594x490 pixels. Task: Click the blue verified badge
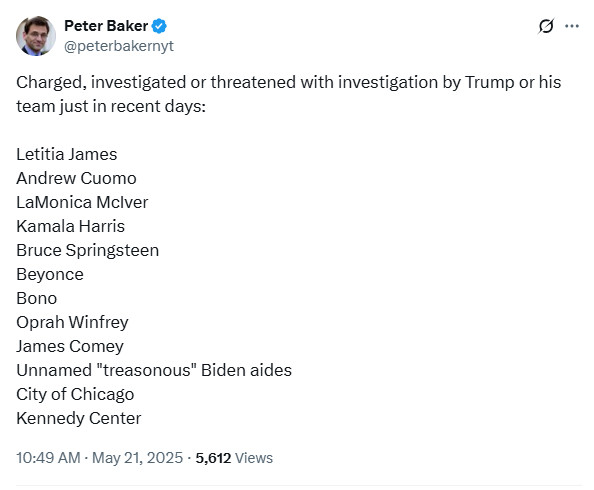click(159, 26)
